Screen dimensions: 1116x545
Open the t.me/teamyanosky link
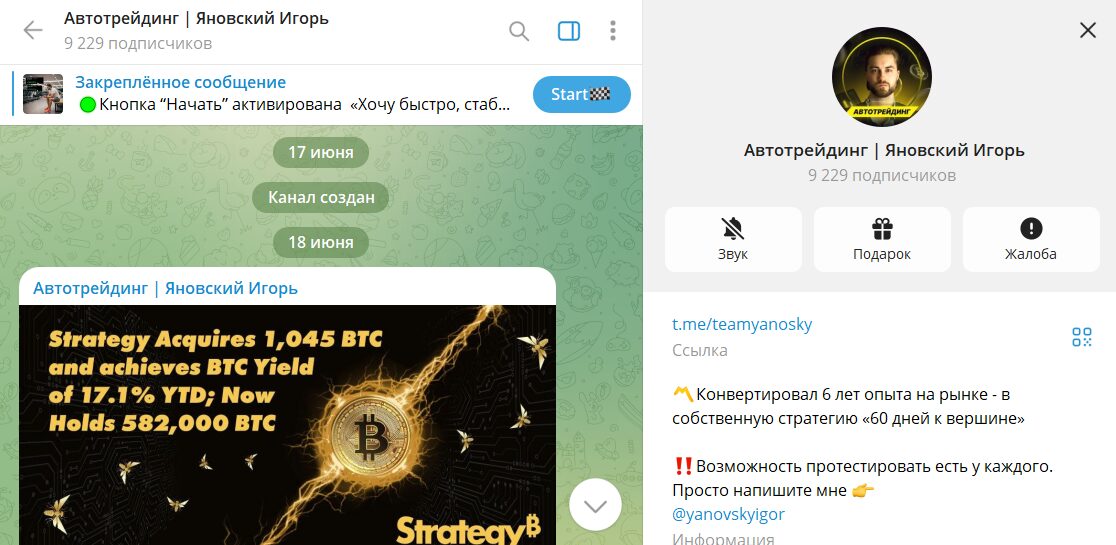point(742,324)
